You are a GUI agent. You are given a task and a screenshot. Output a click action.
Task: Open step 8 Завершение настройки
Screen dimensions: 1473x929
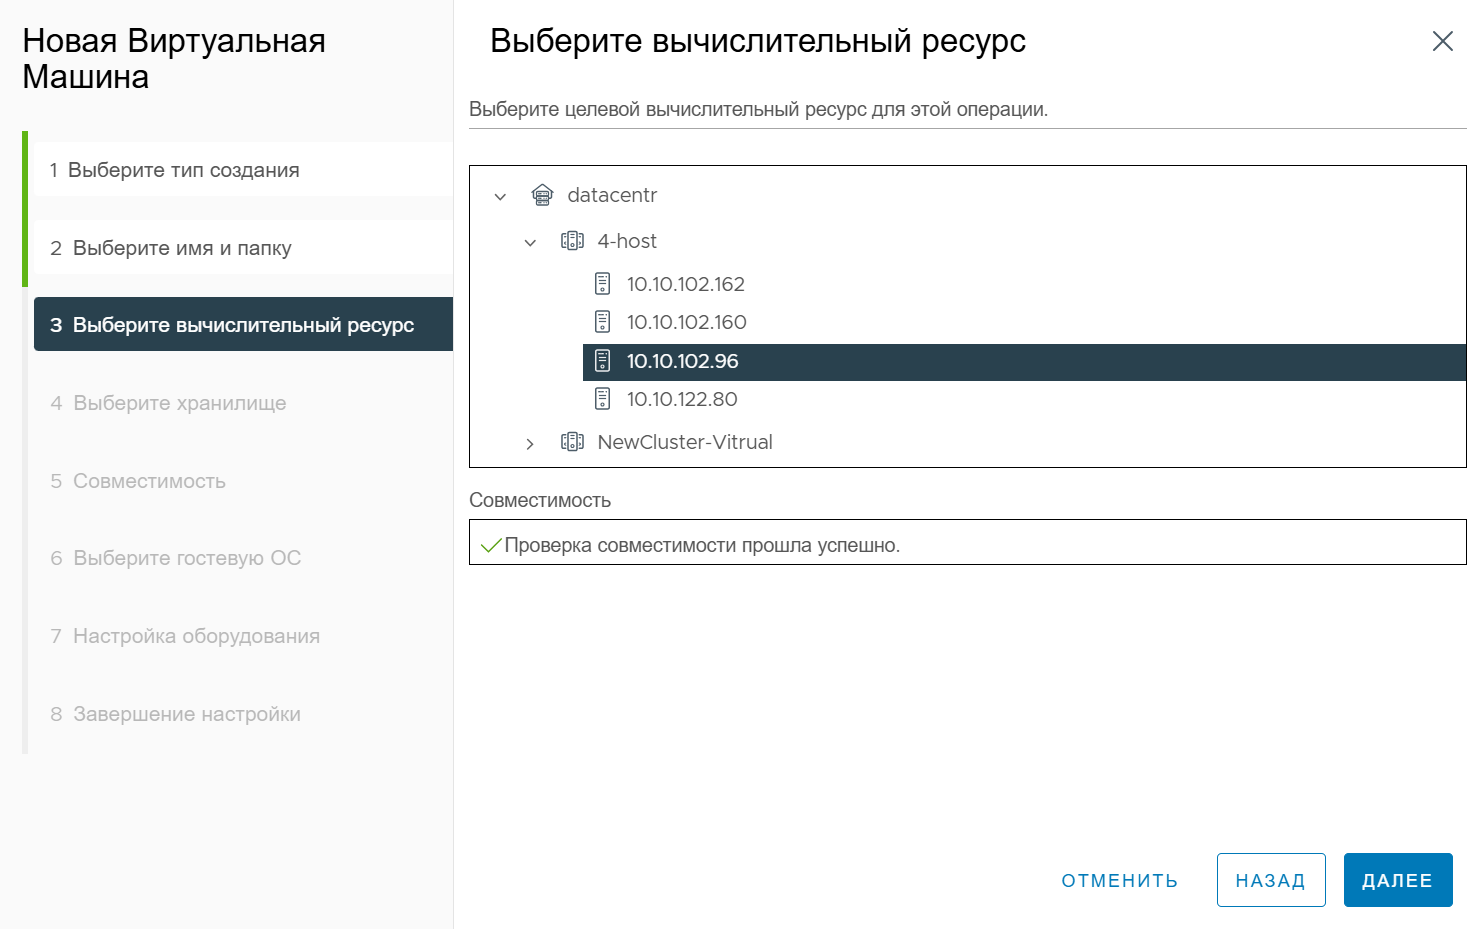[x=243, y=714]
